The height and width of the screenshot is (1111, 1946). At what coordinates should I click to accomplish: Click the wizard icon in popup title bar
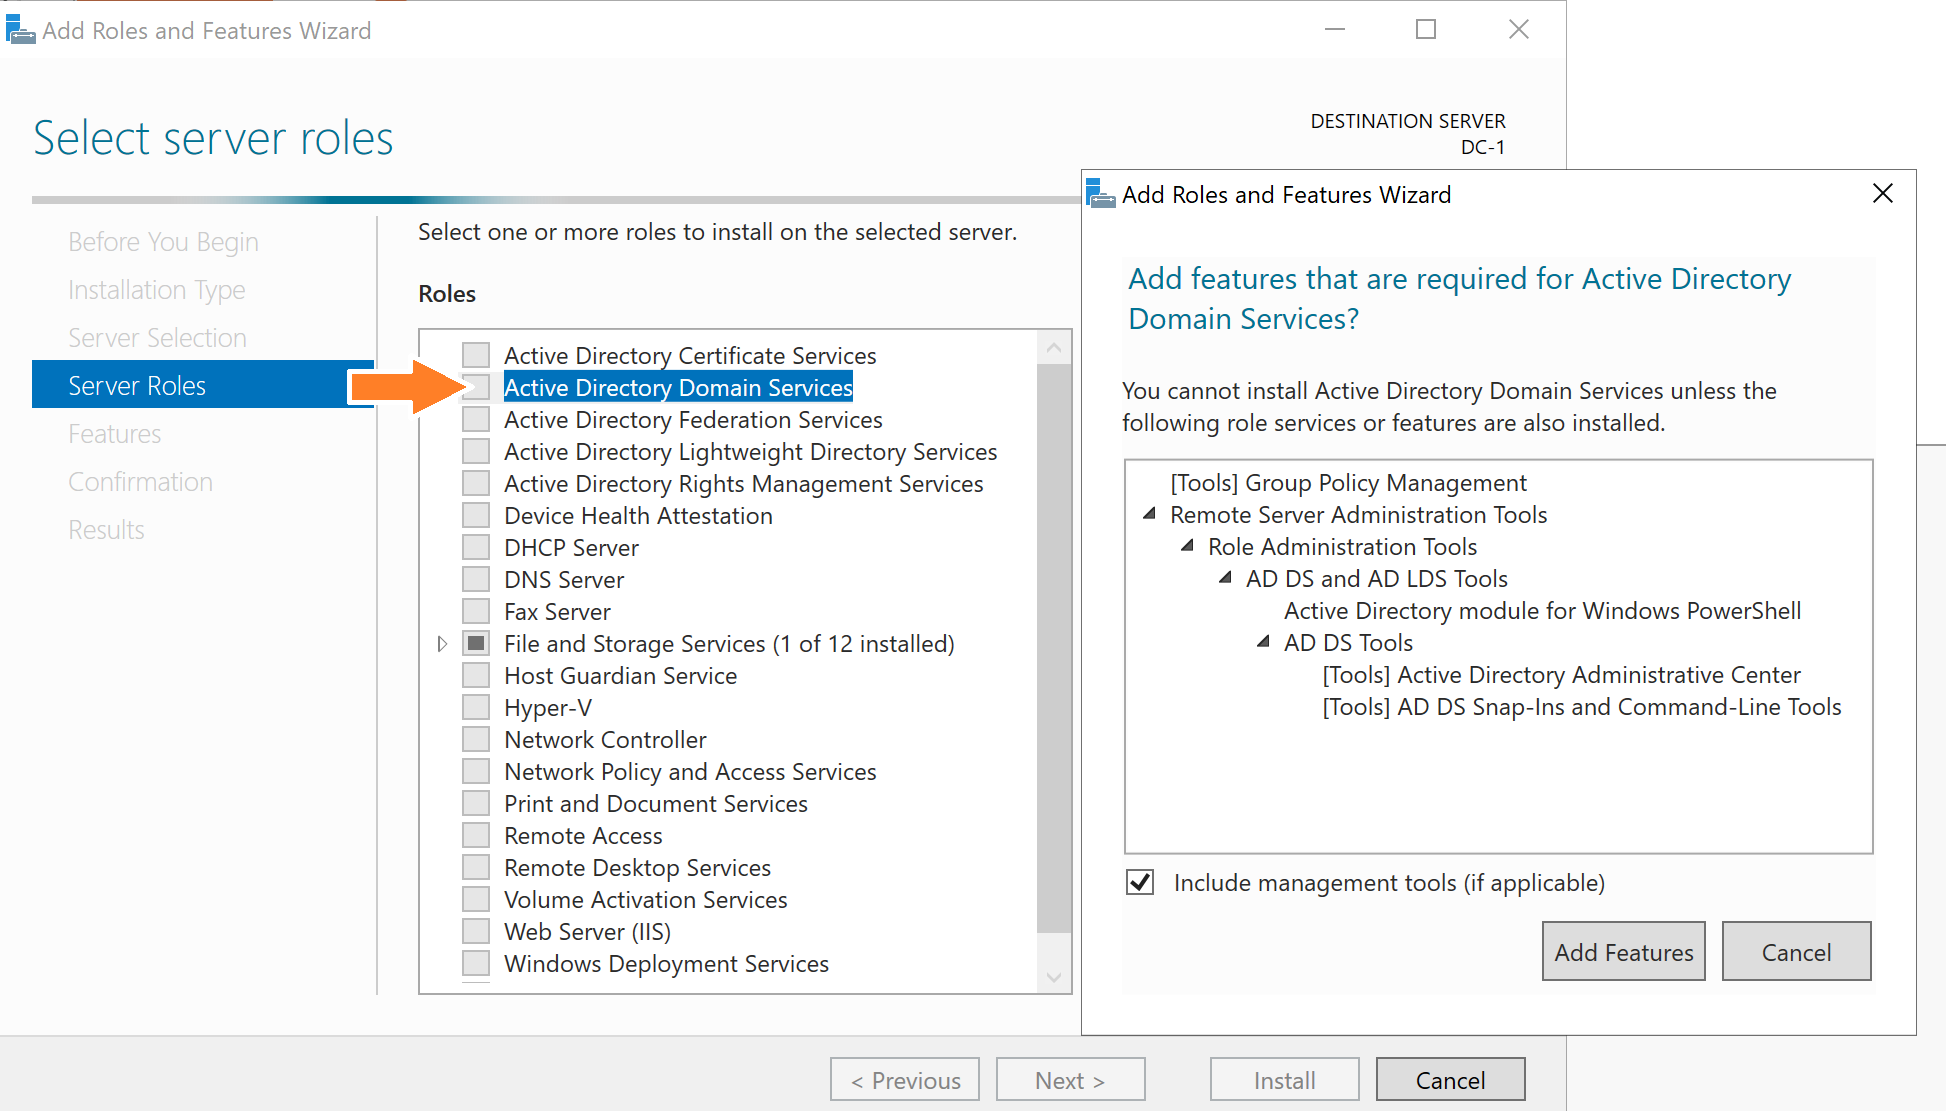(x=1100, y=194)
